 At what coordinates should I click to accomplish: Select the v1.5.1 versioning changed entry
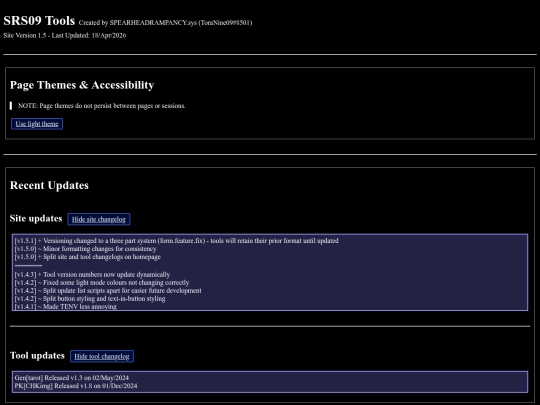click(x=176, y=241)
